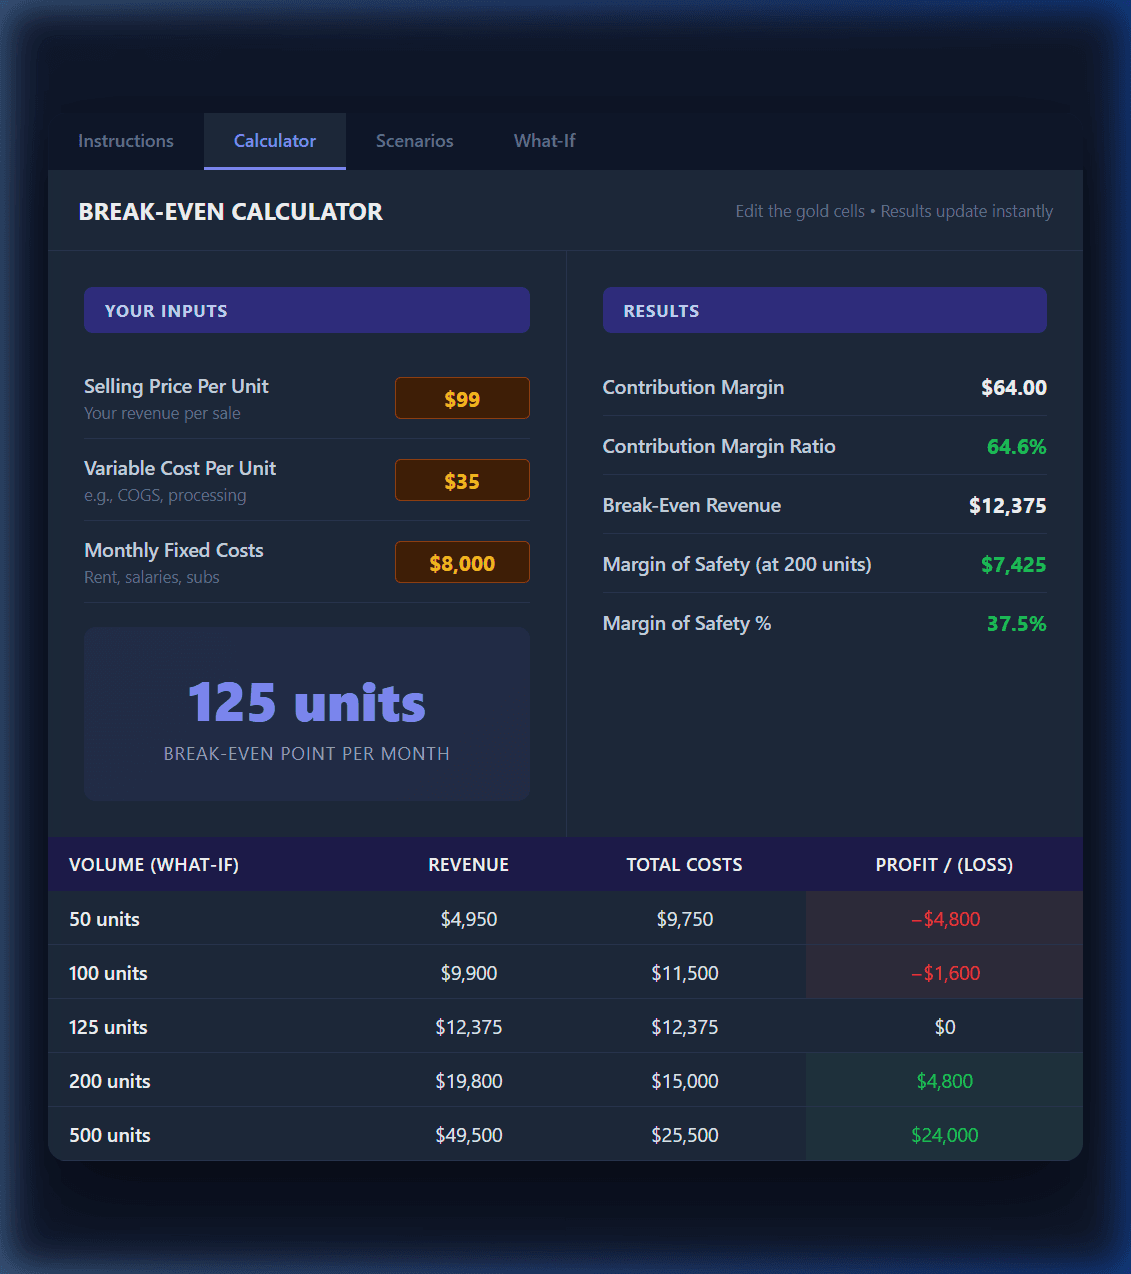Click the Variable Cost Per Unit input
1131x1274 pixels.
tap(462, 480)
